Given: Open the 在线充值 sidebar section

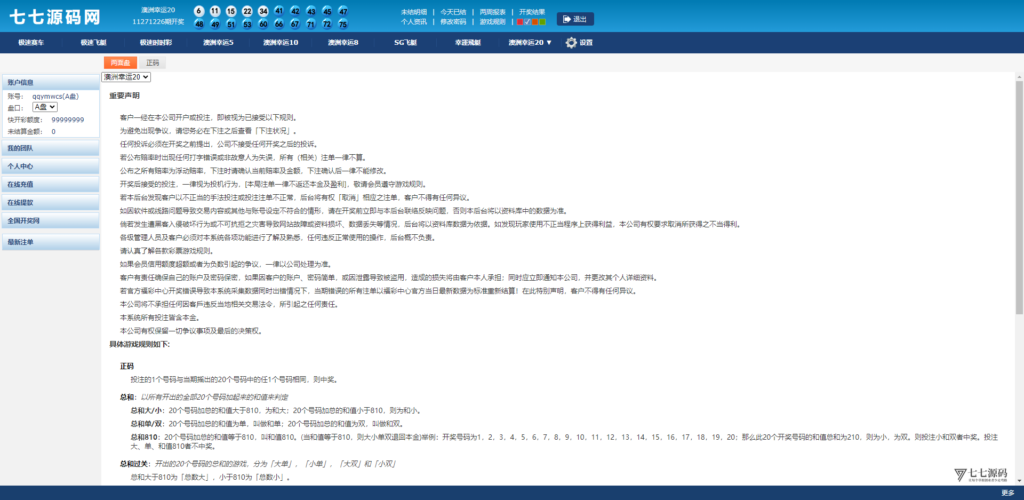Looking at the screenshot, I should (x=50, y=185).
